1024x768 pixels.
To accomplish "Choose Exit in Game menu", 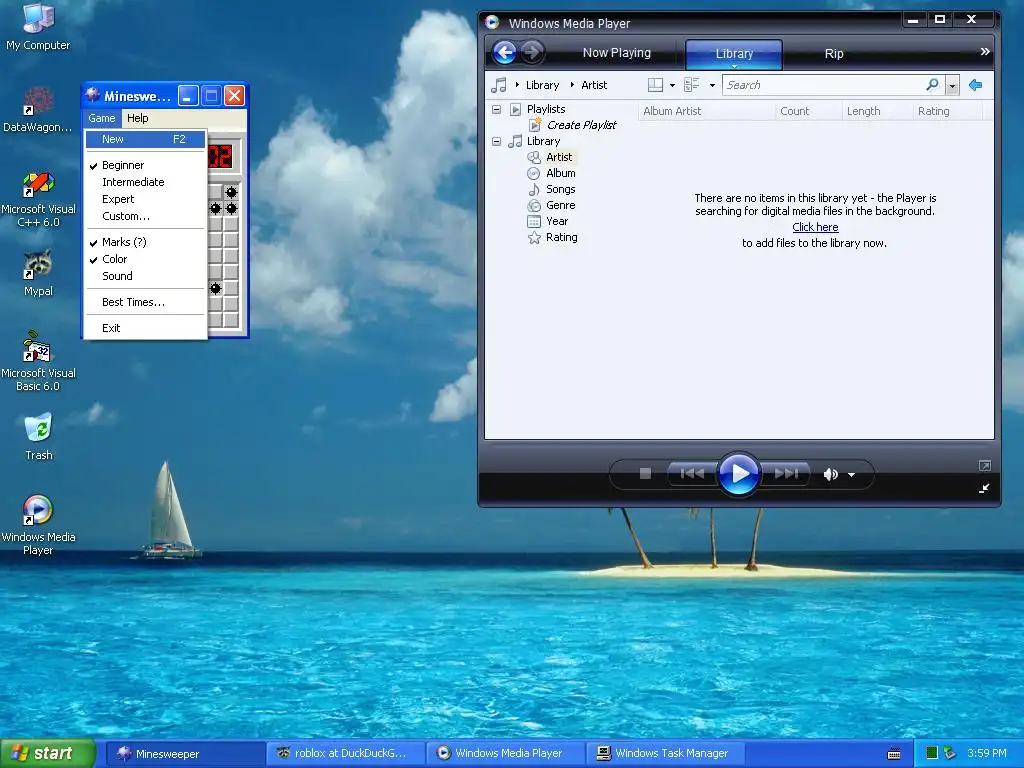I will point(146,328).
